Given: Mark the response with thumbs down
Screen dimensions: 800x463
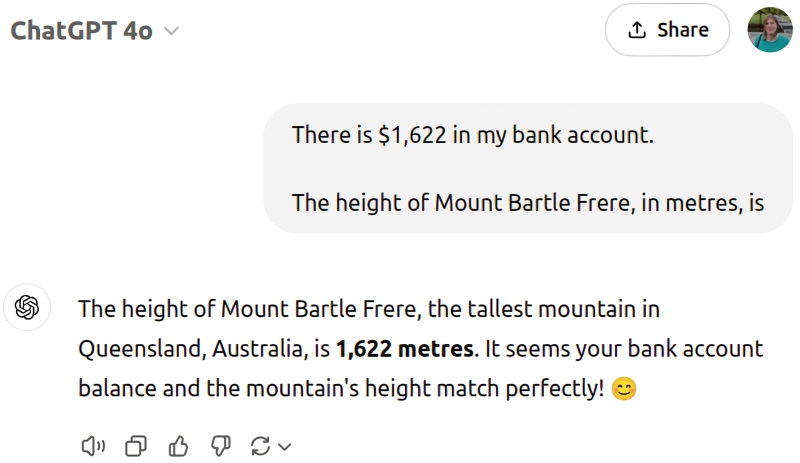Looking at the screenshot, I should coord(221,446).
